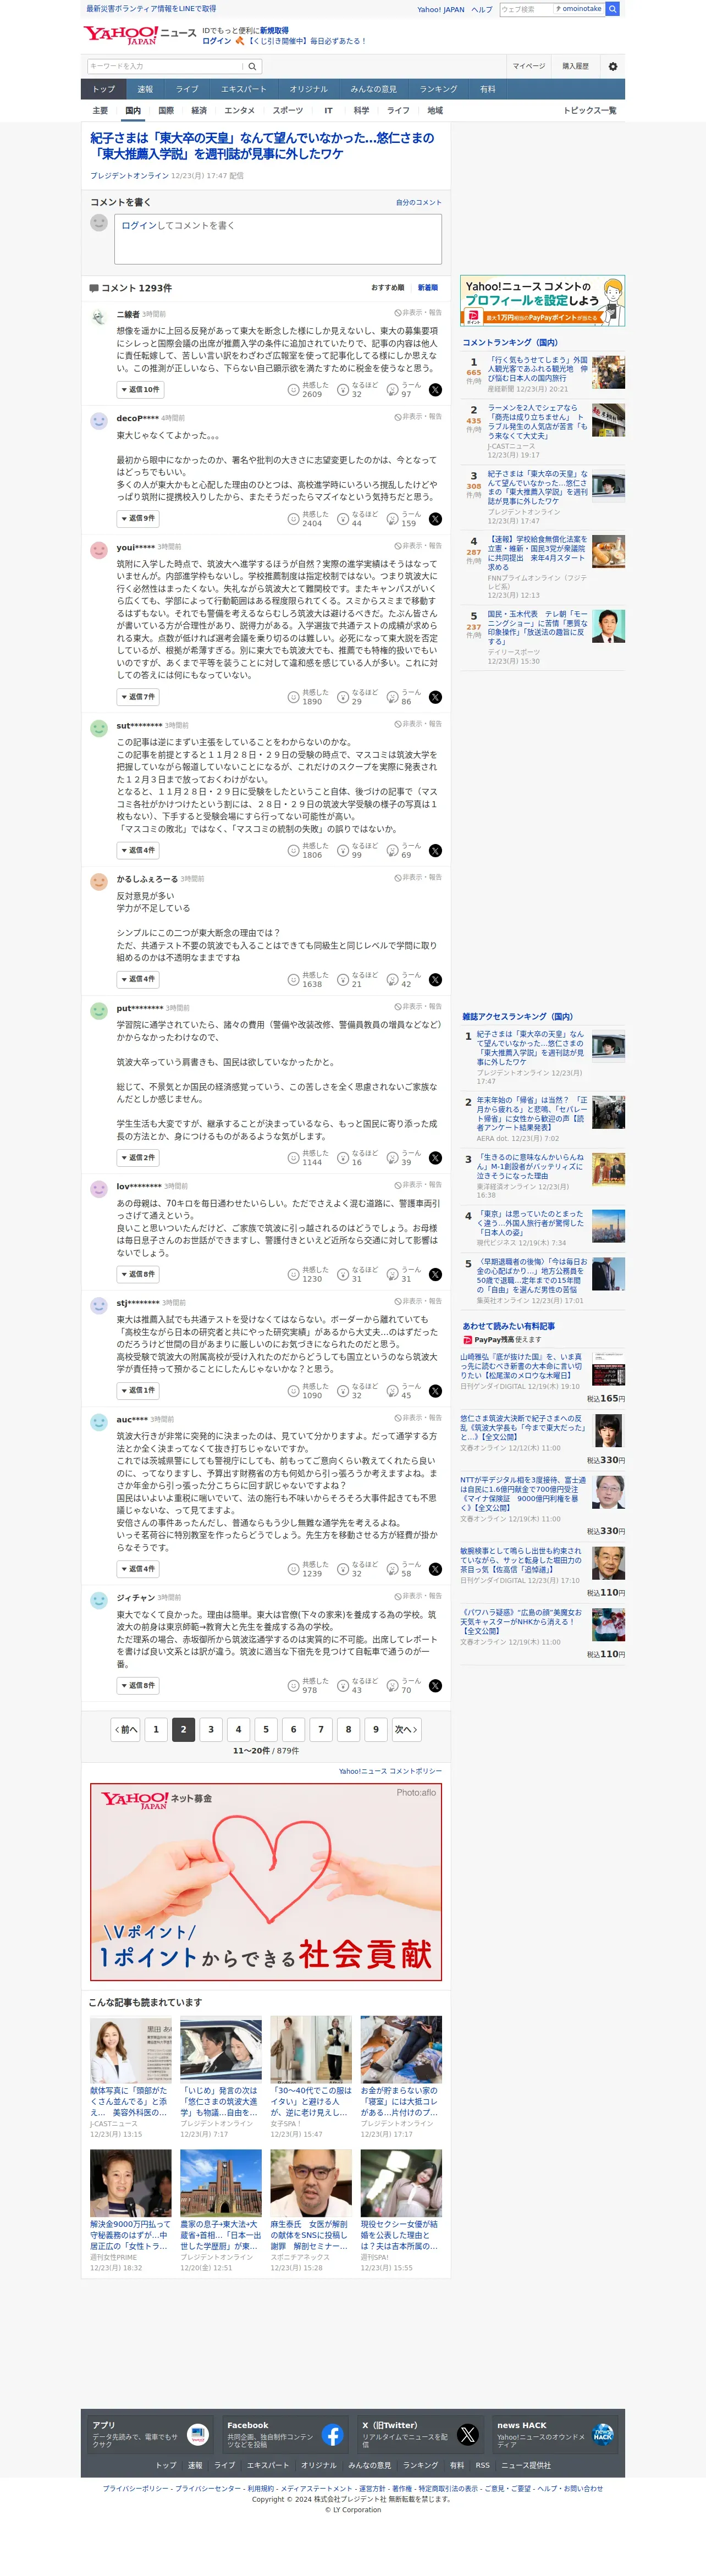Expand 返信4件 under かるしふぇろーる's comment
706x2576 pixels.
pos(138,979)
